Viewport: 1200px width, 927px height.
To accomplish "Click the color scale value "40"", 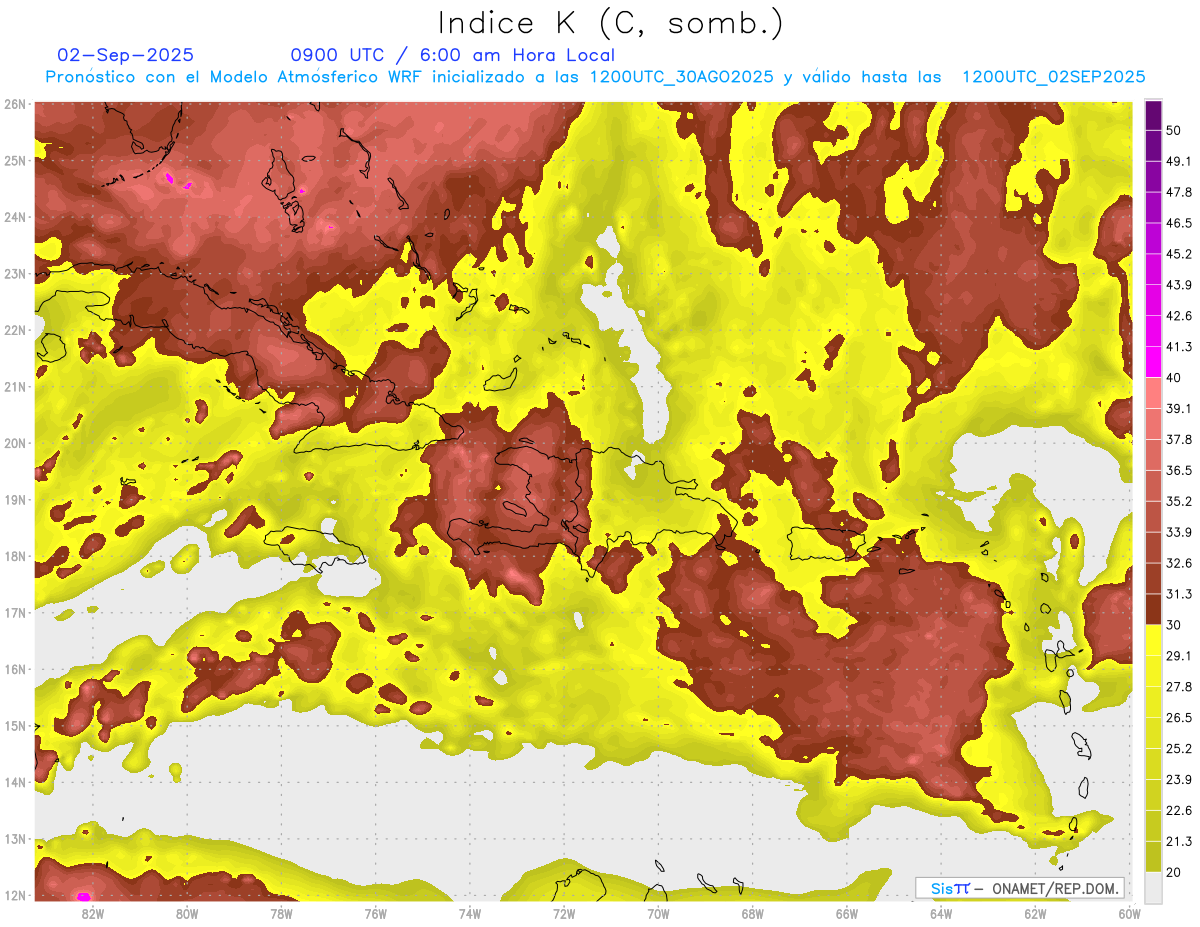I will pos(1174,378).
